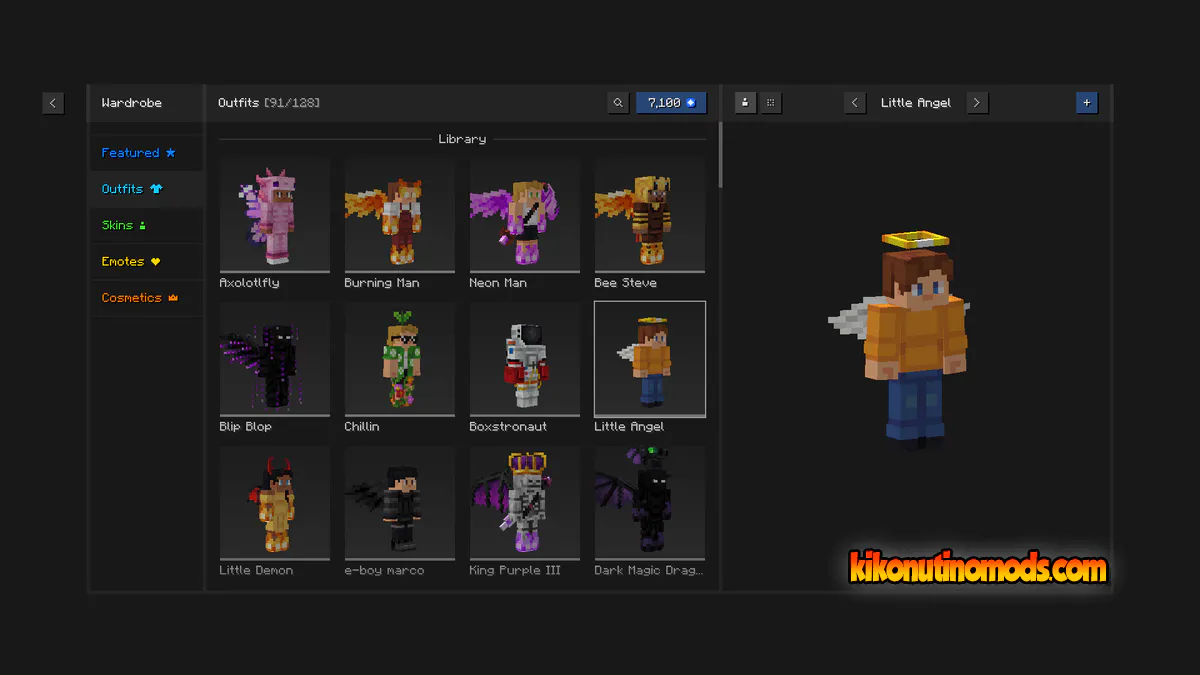Screen dimensions: 1200x675
Task: Click the outfit list scrollbar
Action: [x=720, y=155]
